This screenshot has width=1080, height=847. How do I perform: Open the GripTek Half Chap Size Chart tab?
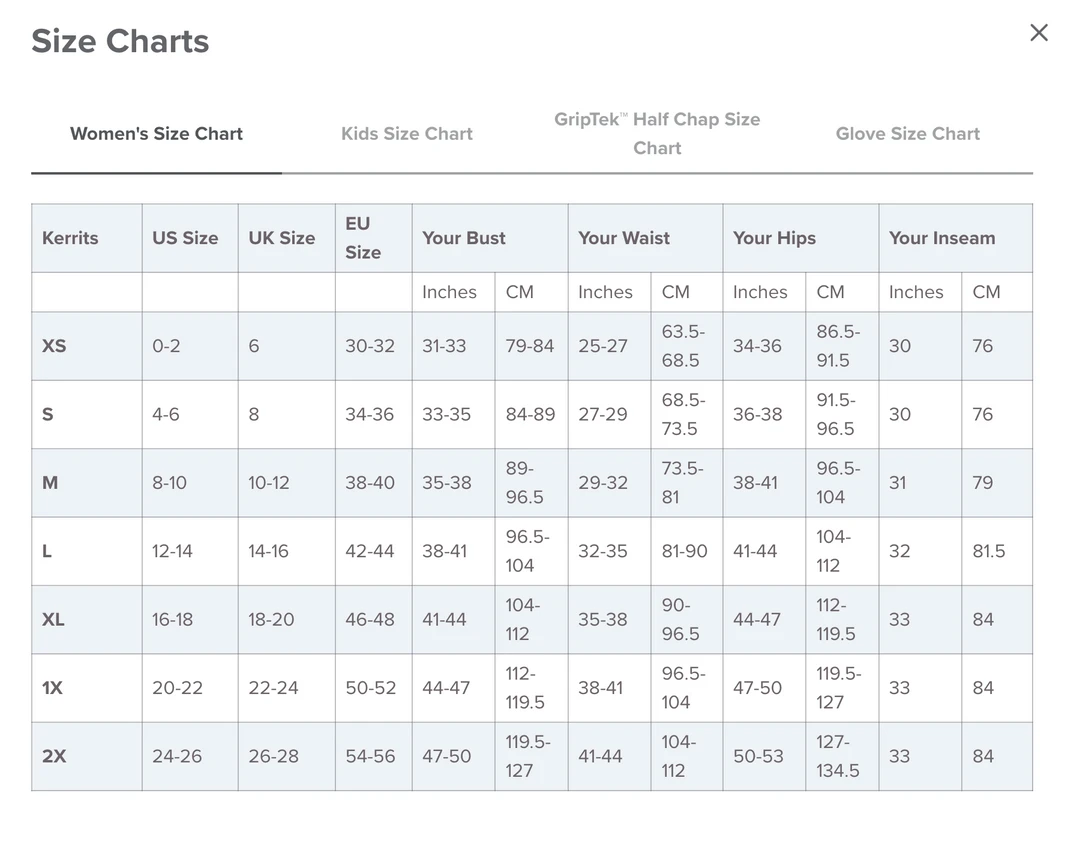[x=657, y=134]
